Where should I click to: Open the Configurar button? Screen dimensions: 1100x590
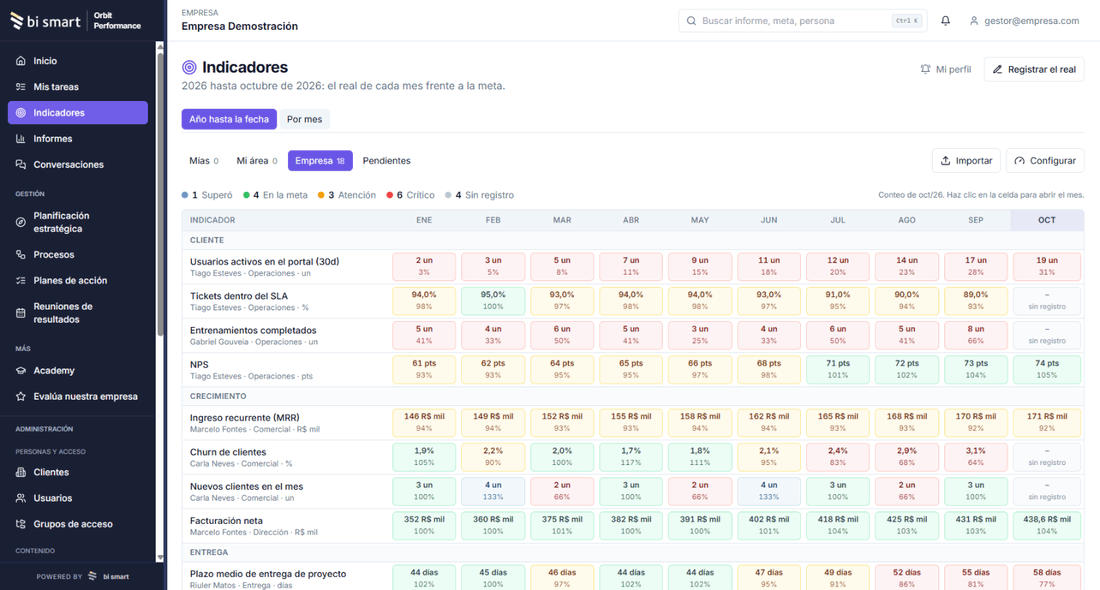[1045, 161]
